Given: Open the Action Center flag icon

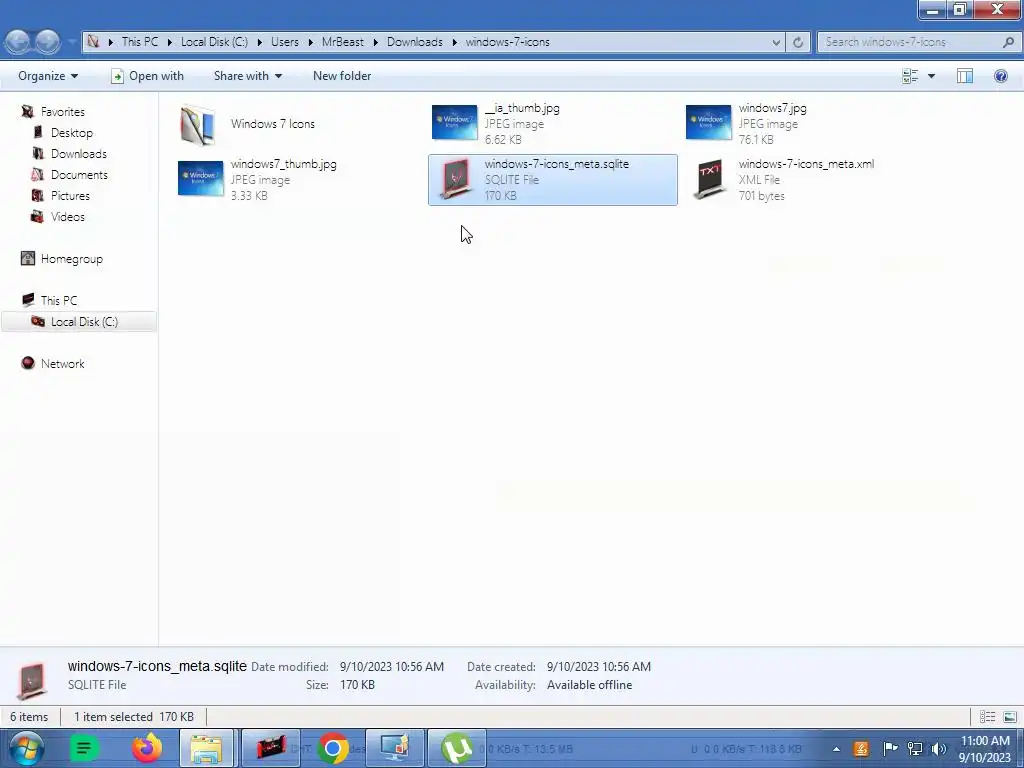Looking at the screenshot, I should (x=889, y=748).
